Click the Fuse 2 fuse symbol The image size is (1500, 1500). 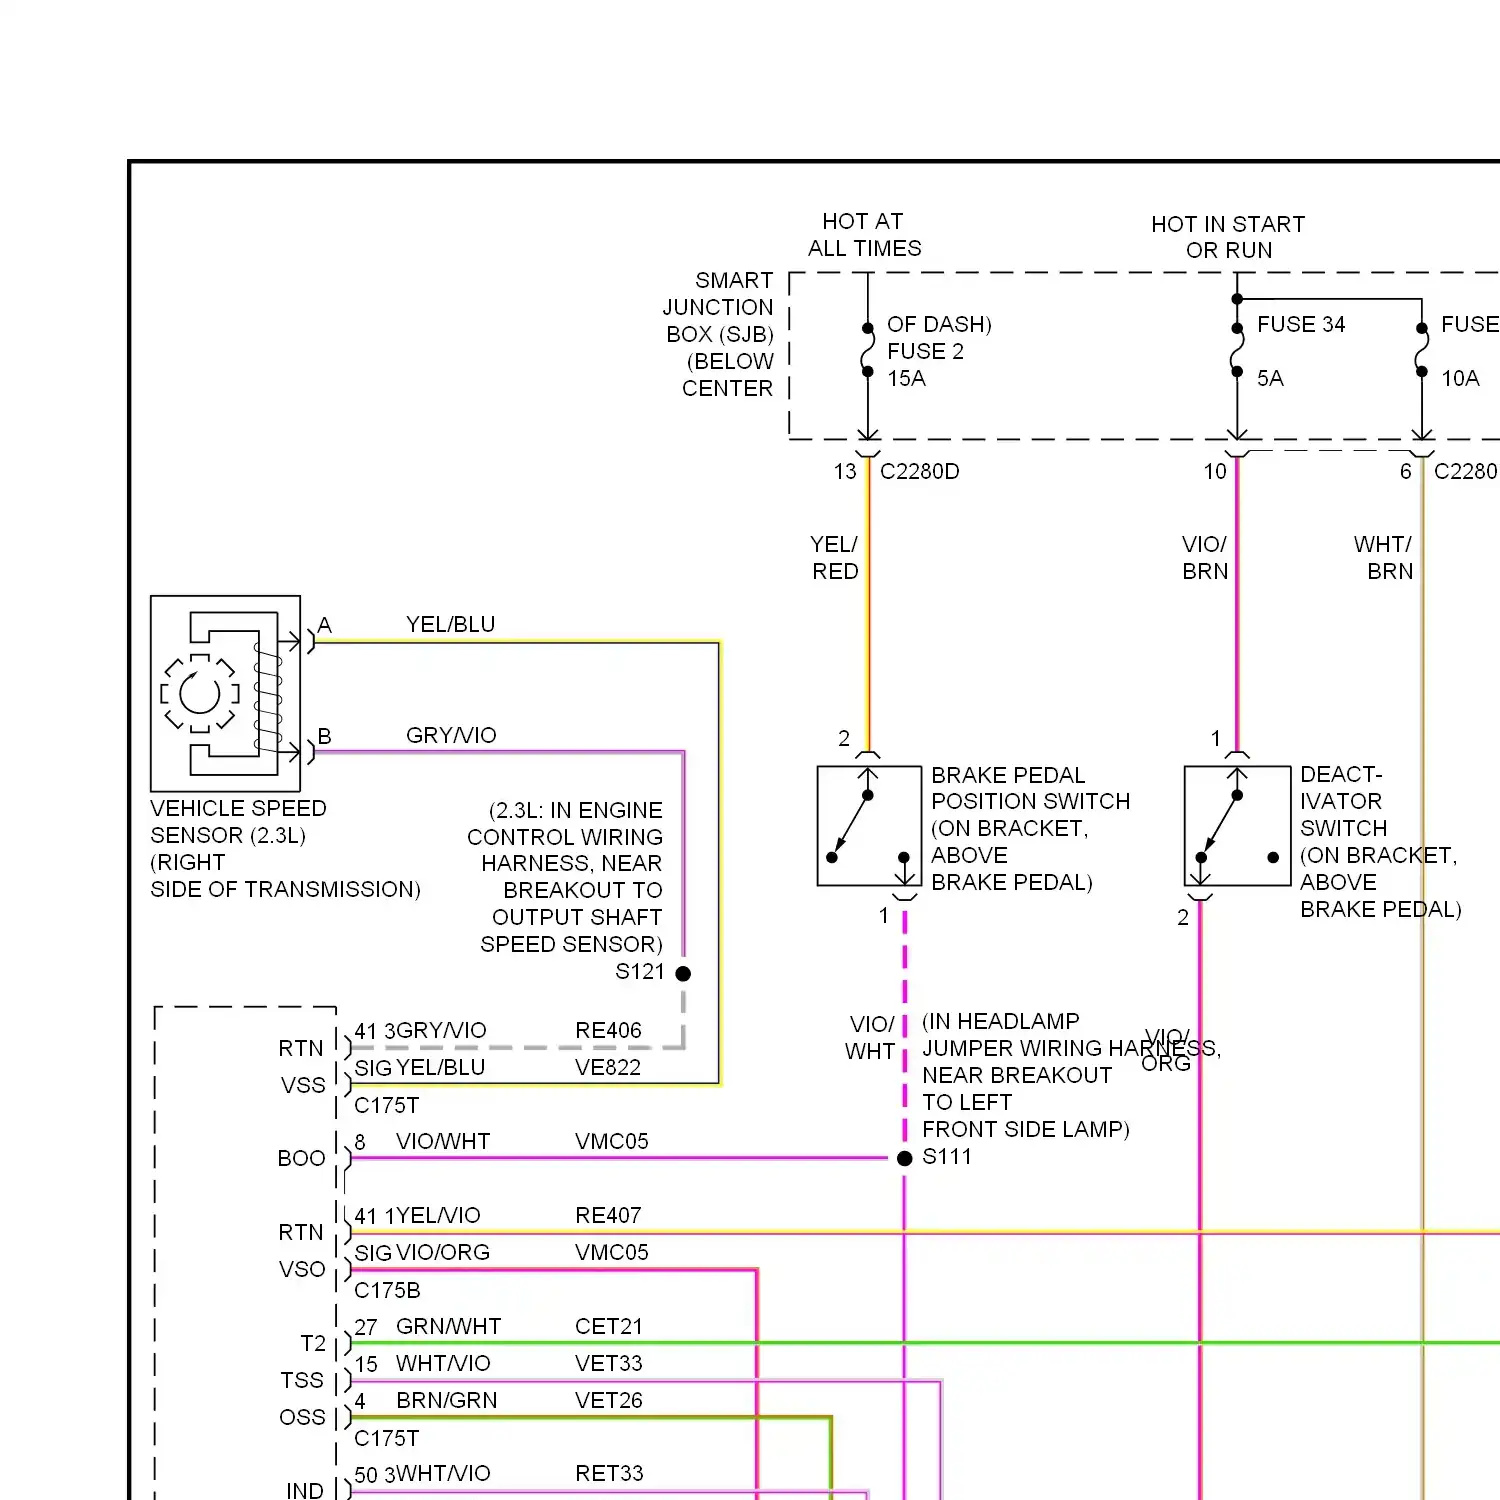point(868,350)
